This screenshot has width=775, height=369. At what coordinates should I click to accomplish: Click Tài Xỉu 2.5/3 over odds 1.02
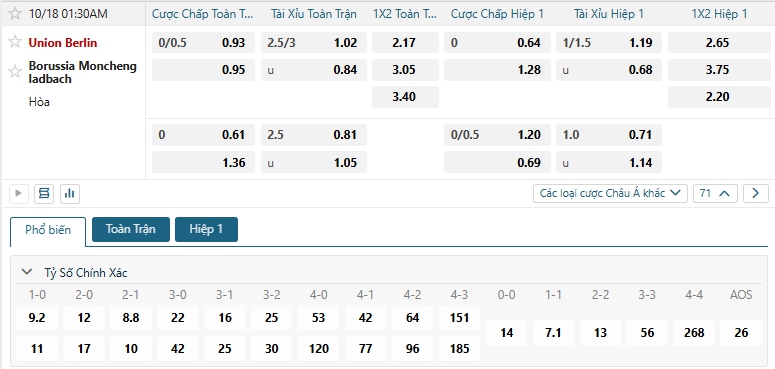pos(314,42)
